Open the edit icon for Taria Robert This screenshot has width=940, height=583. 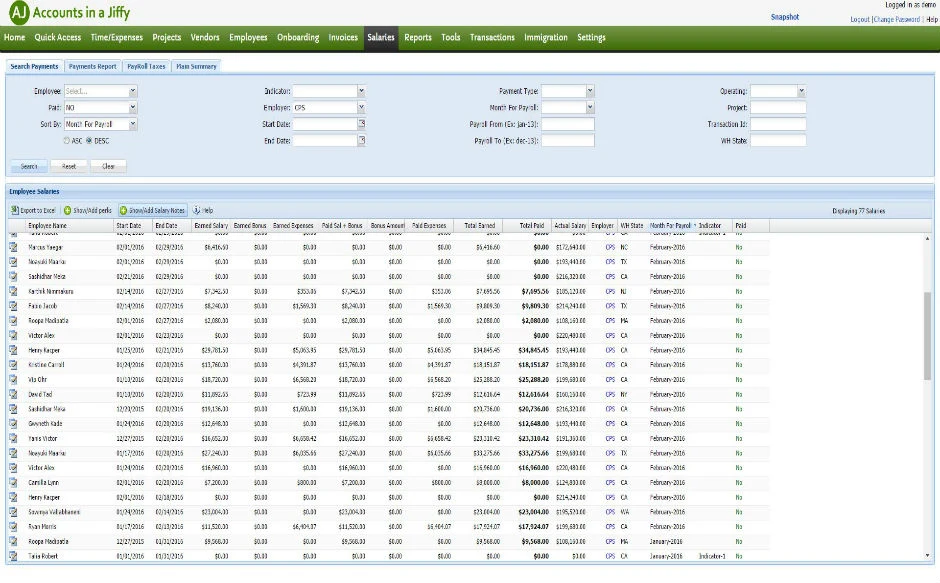[13, 556]
